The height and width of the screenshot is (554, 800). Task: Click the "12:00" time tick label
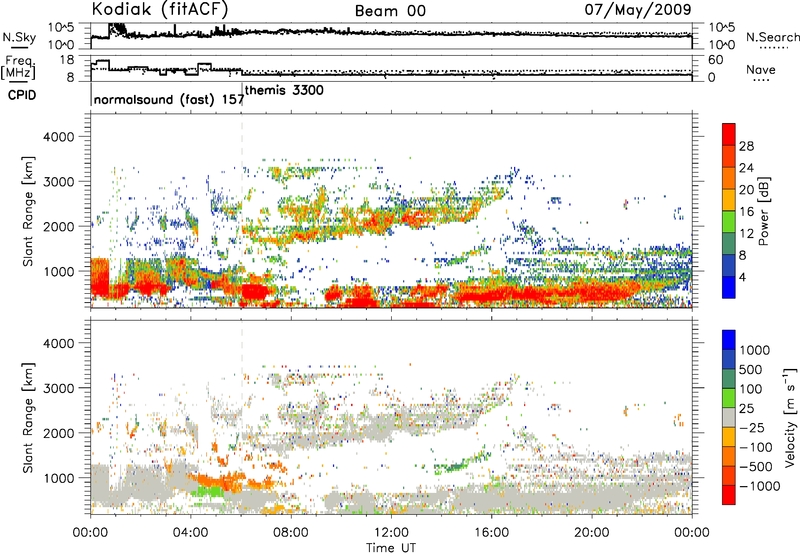tap(391, 533)
